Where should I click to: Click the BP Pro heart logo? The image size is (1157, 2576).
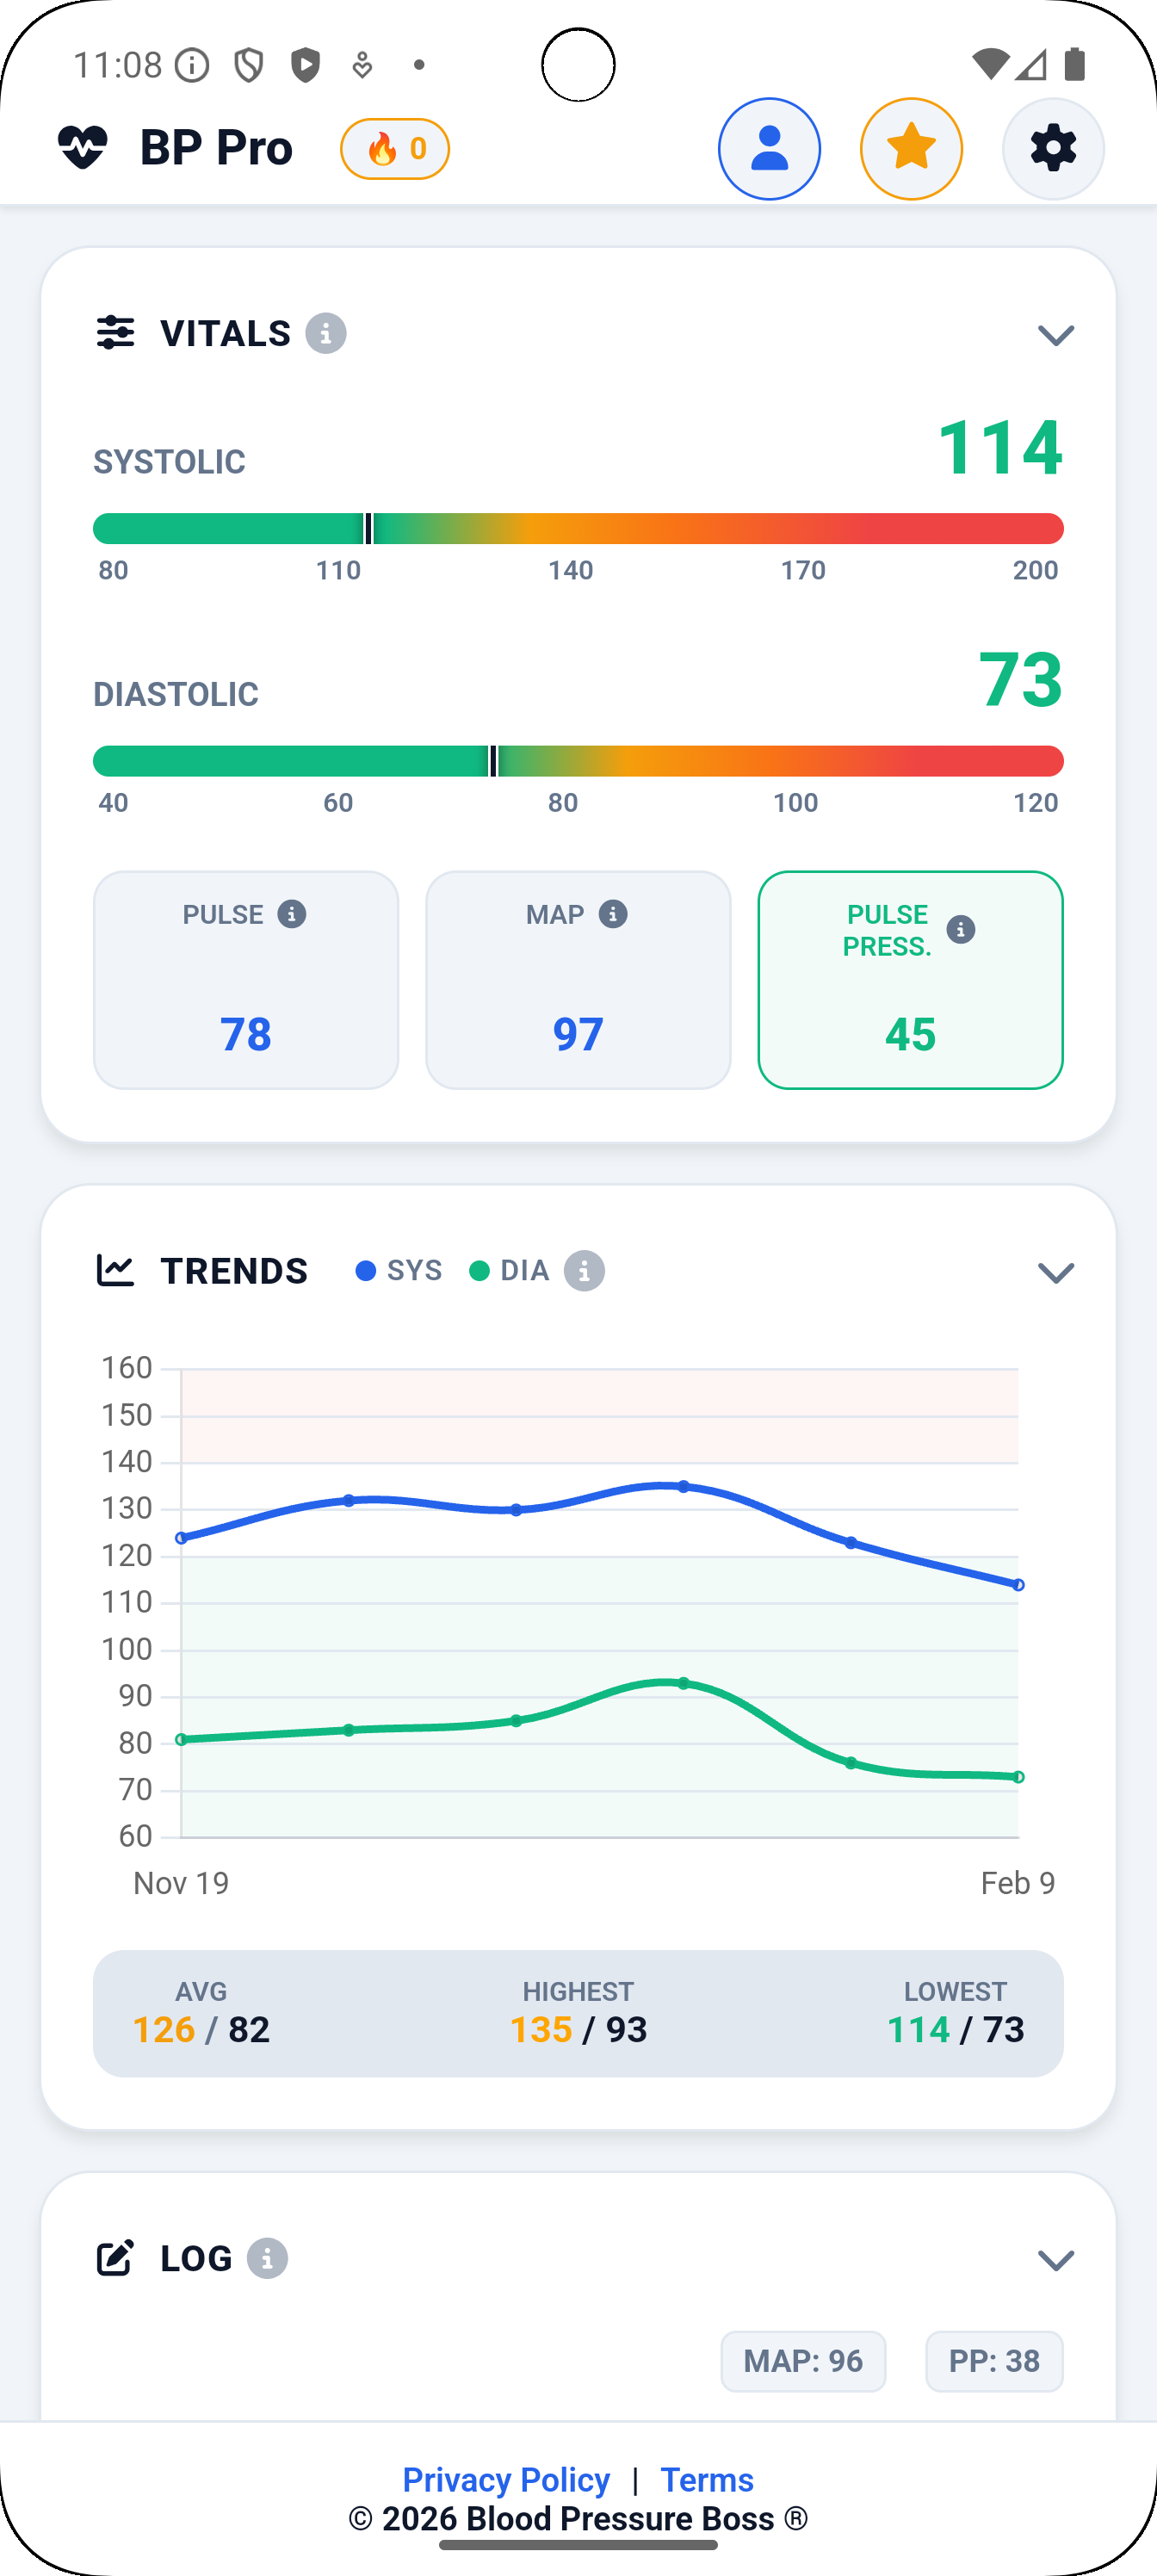83,146
